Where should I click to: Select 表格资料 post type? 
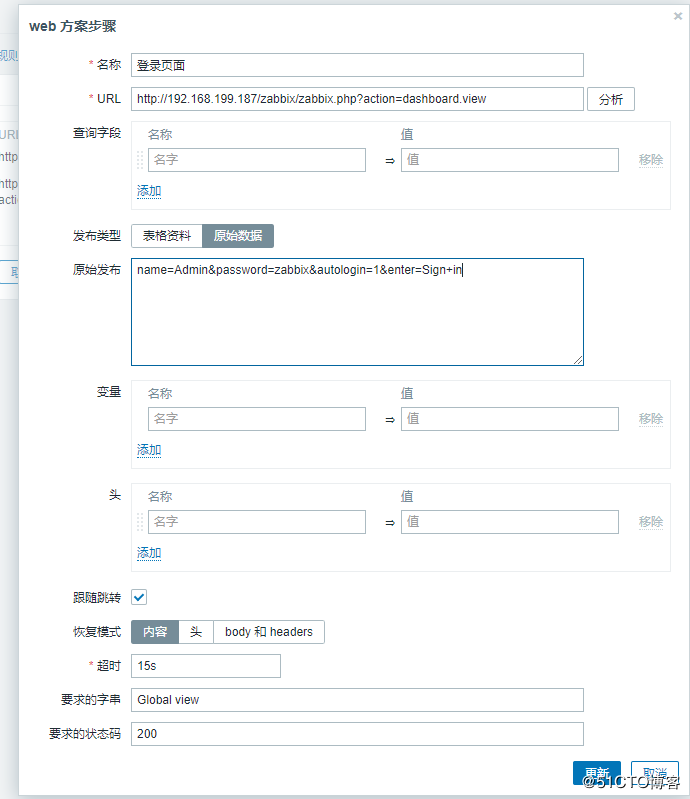tap(167, 236)
